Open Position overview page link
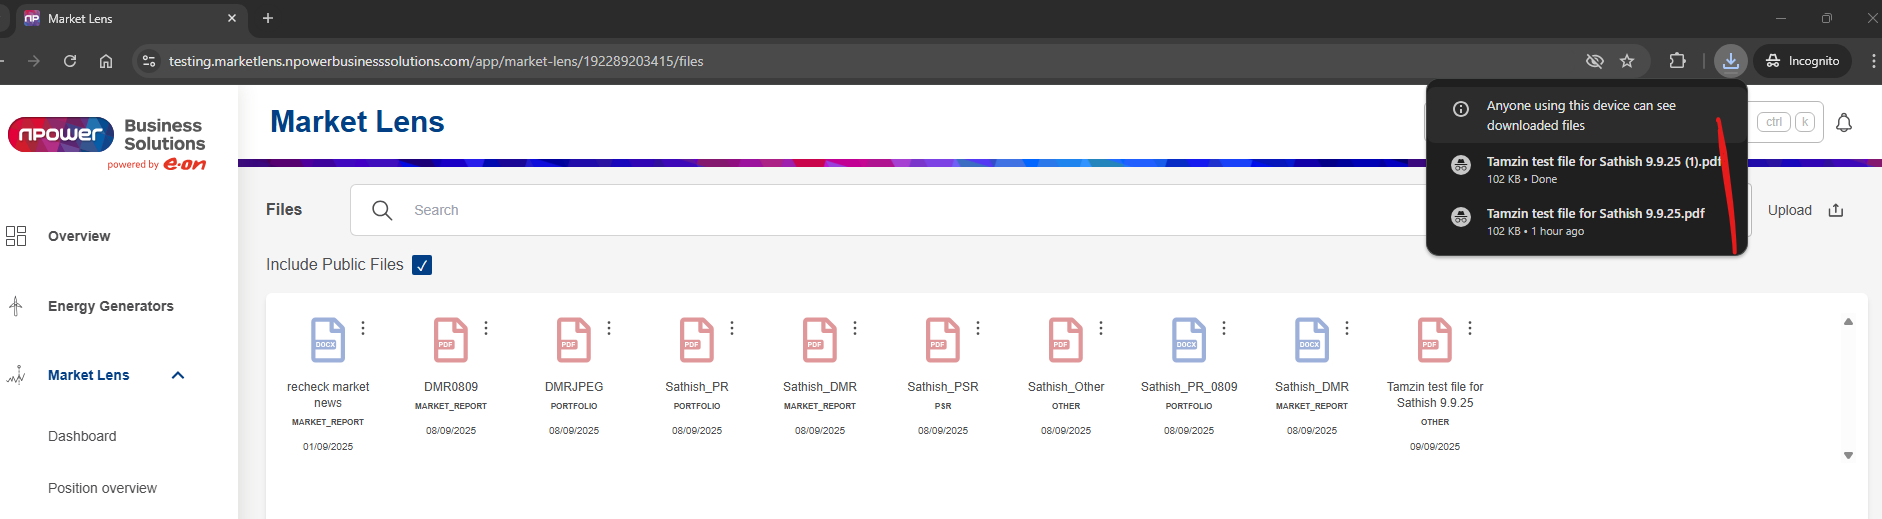This screenshot has width=1882, height=519. click(x=102, y=488)
